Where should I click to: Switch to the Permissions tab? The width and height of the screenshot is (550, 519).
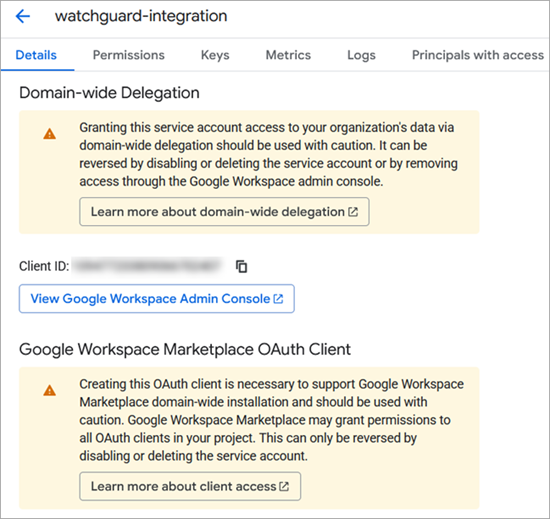(128, 55)
